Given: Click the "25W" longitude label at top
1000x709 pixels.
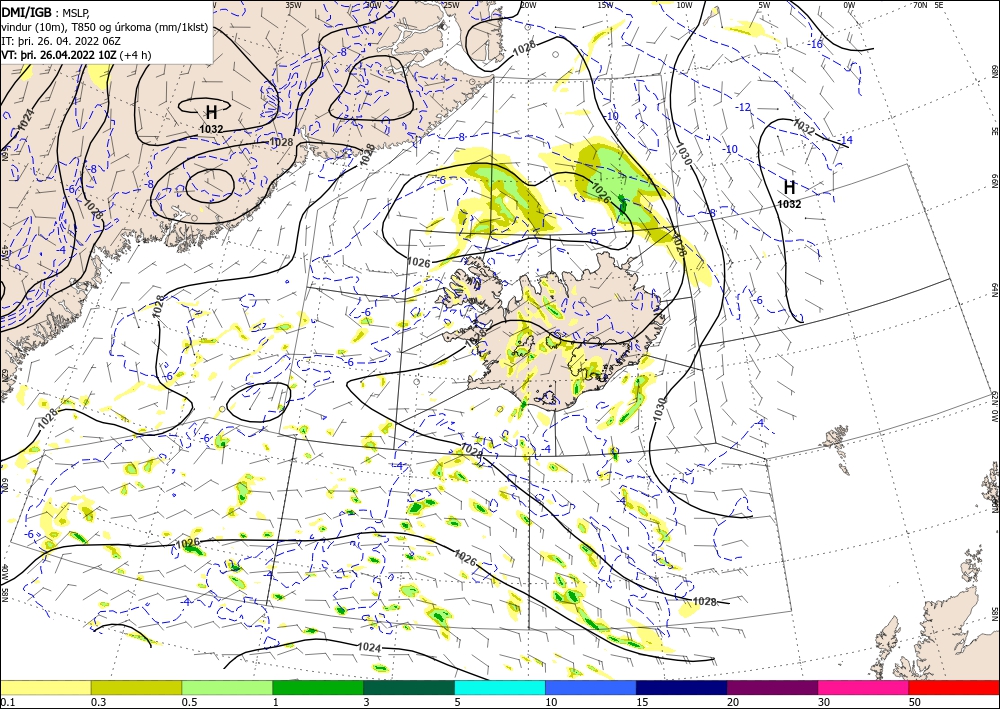Looking at the screenshot, I should 450,5.
